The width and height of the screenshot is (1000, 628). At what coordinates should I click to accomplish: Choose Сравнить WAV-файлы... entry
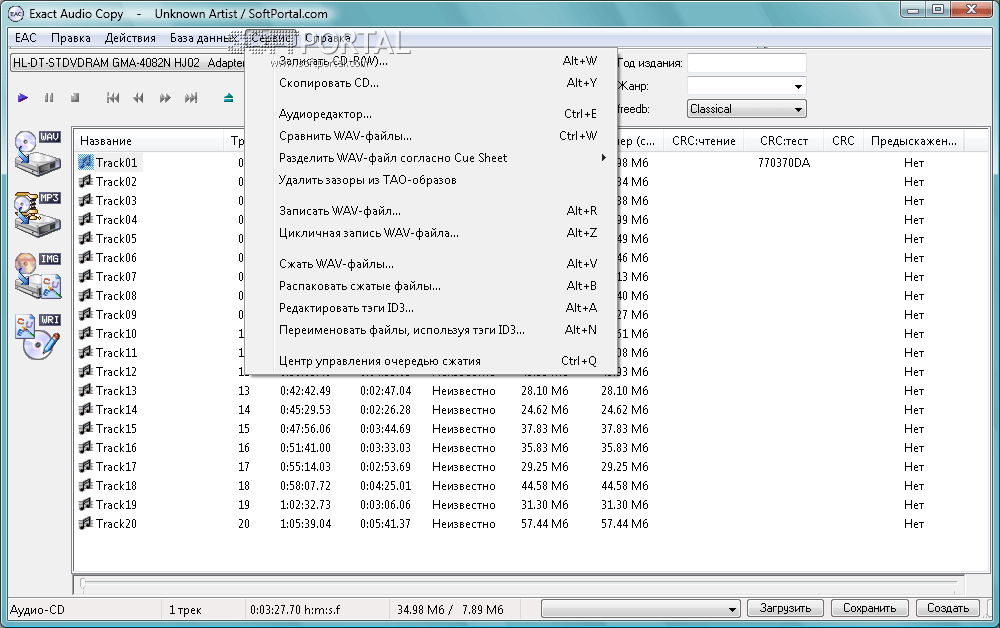[x=431, y=136]
